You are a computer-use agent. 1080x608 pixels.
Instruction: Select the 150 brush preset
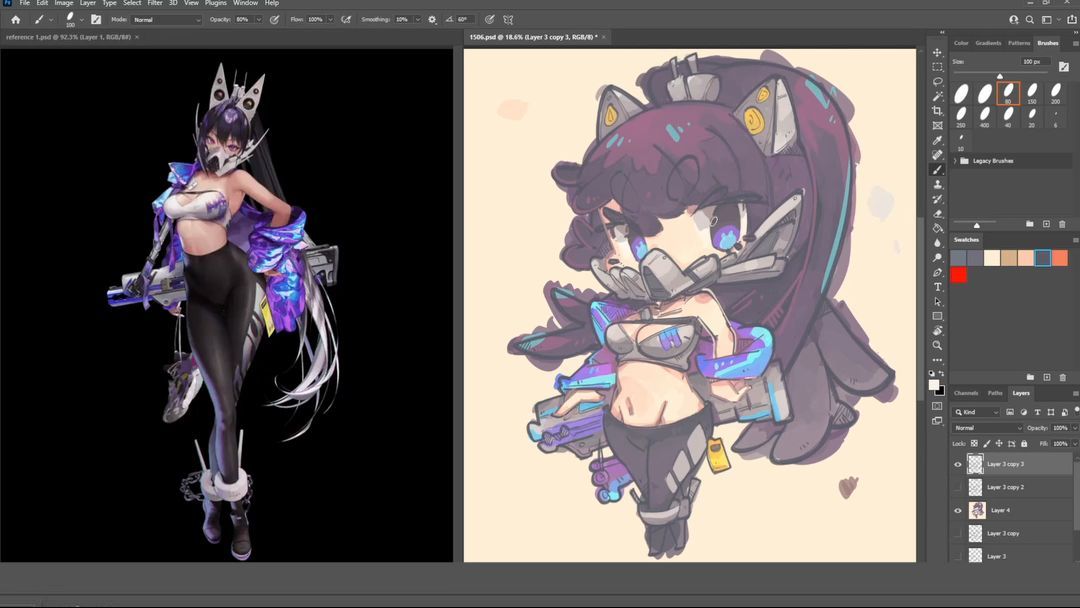pos(1032,92)
